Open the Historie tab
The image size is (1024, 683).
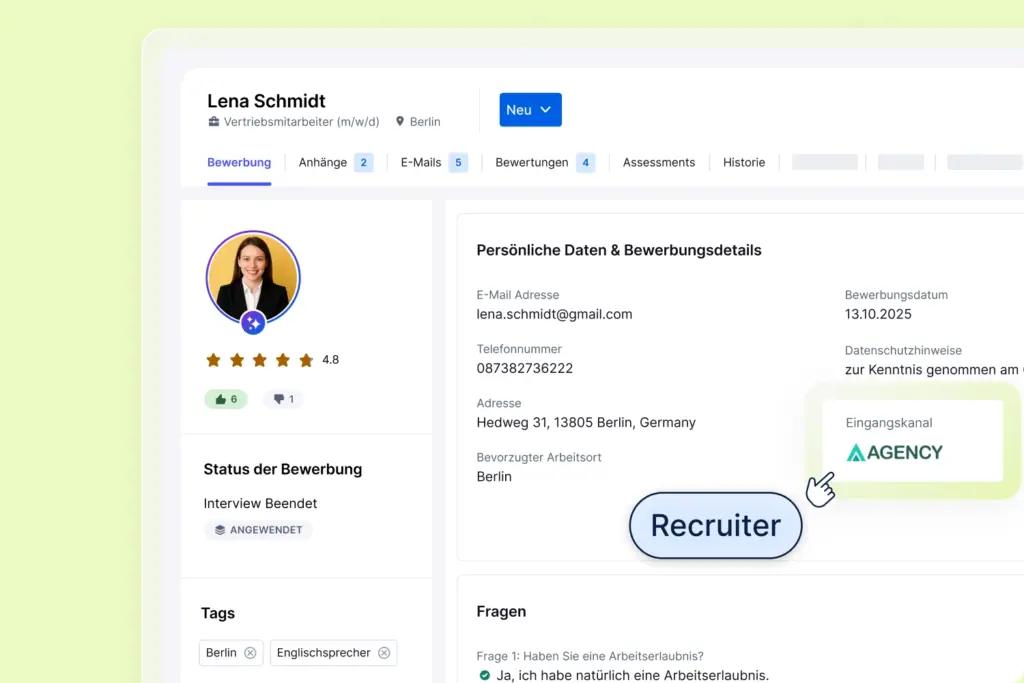pyautogui.click(x=744, y=161)
